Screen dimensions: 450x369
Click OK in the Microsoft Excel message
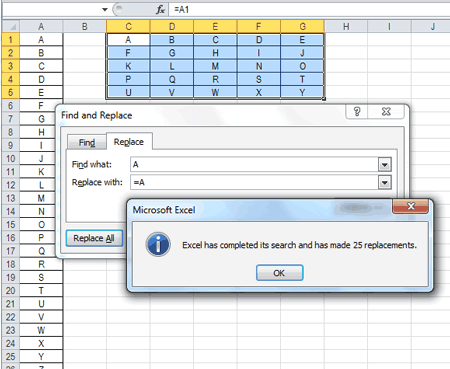tap(279, 273)
